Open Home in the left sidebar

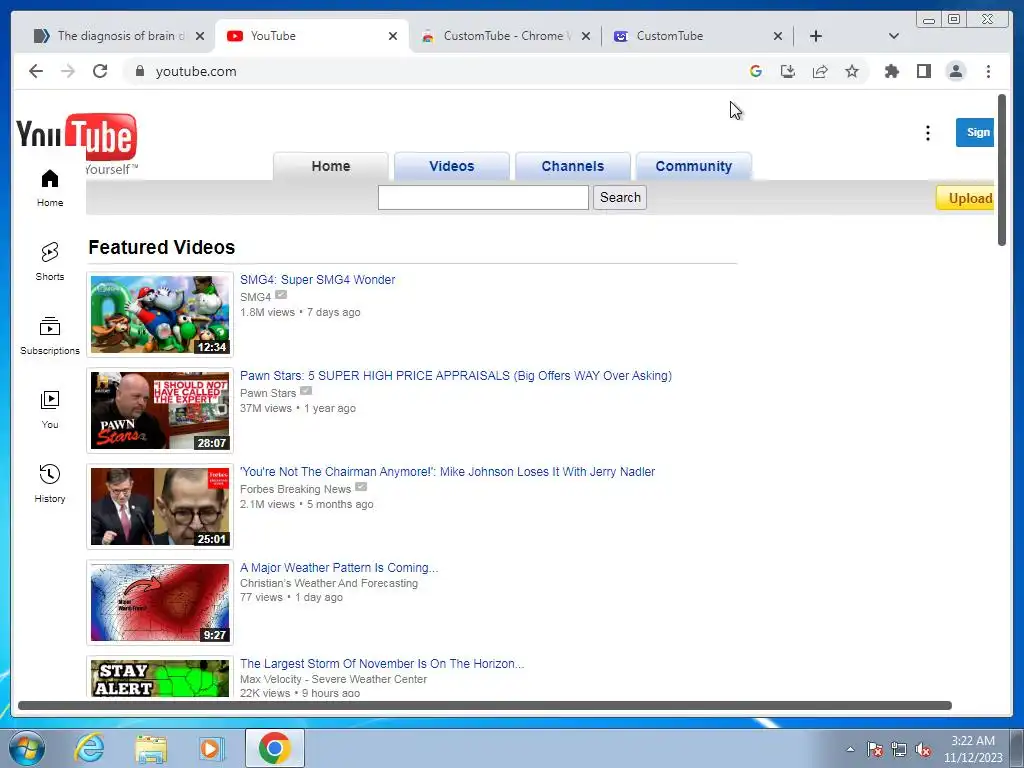50,188
